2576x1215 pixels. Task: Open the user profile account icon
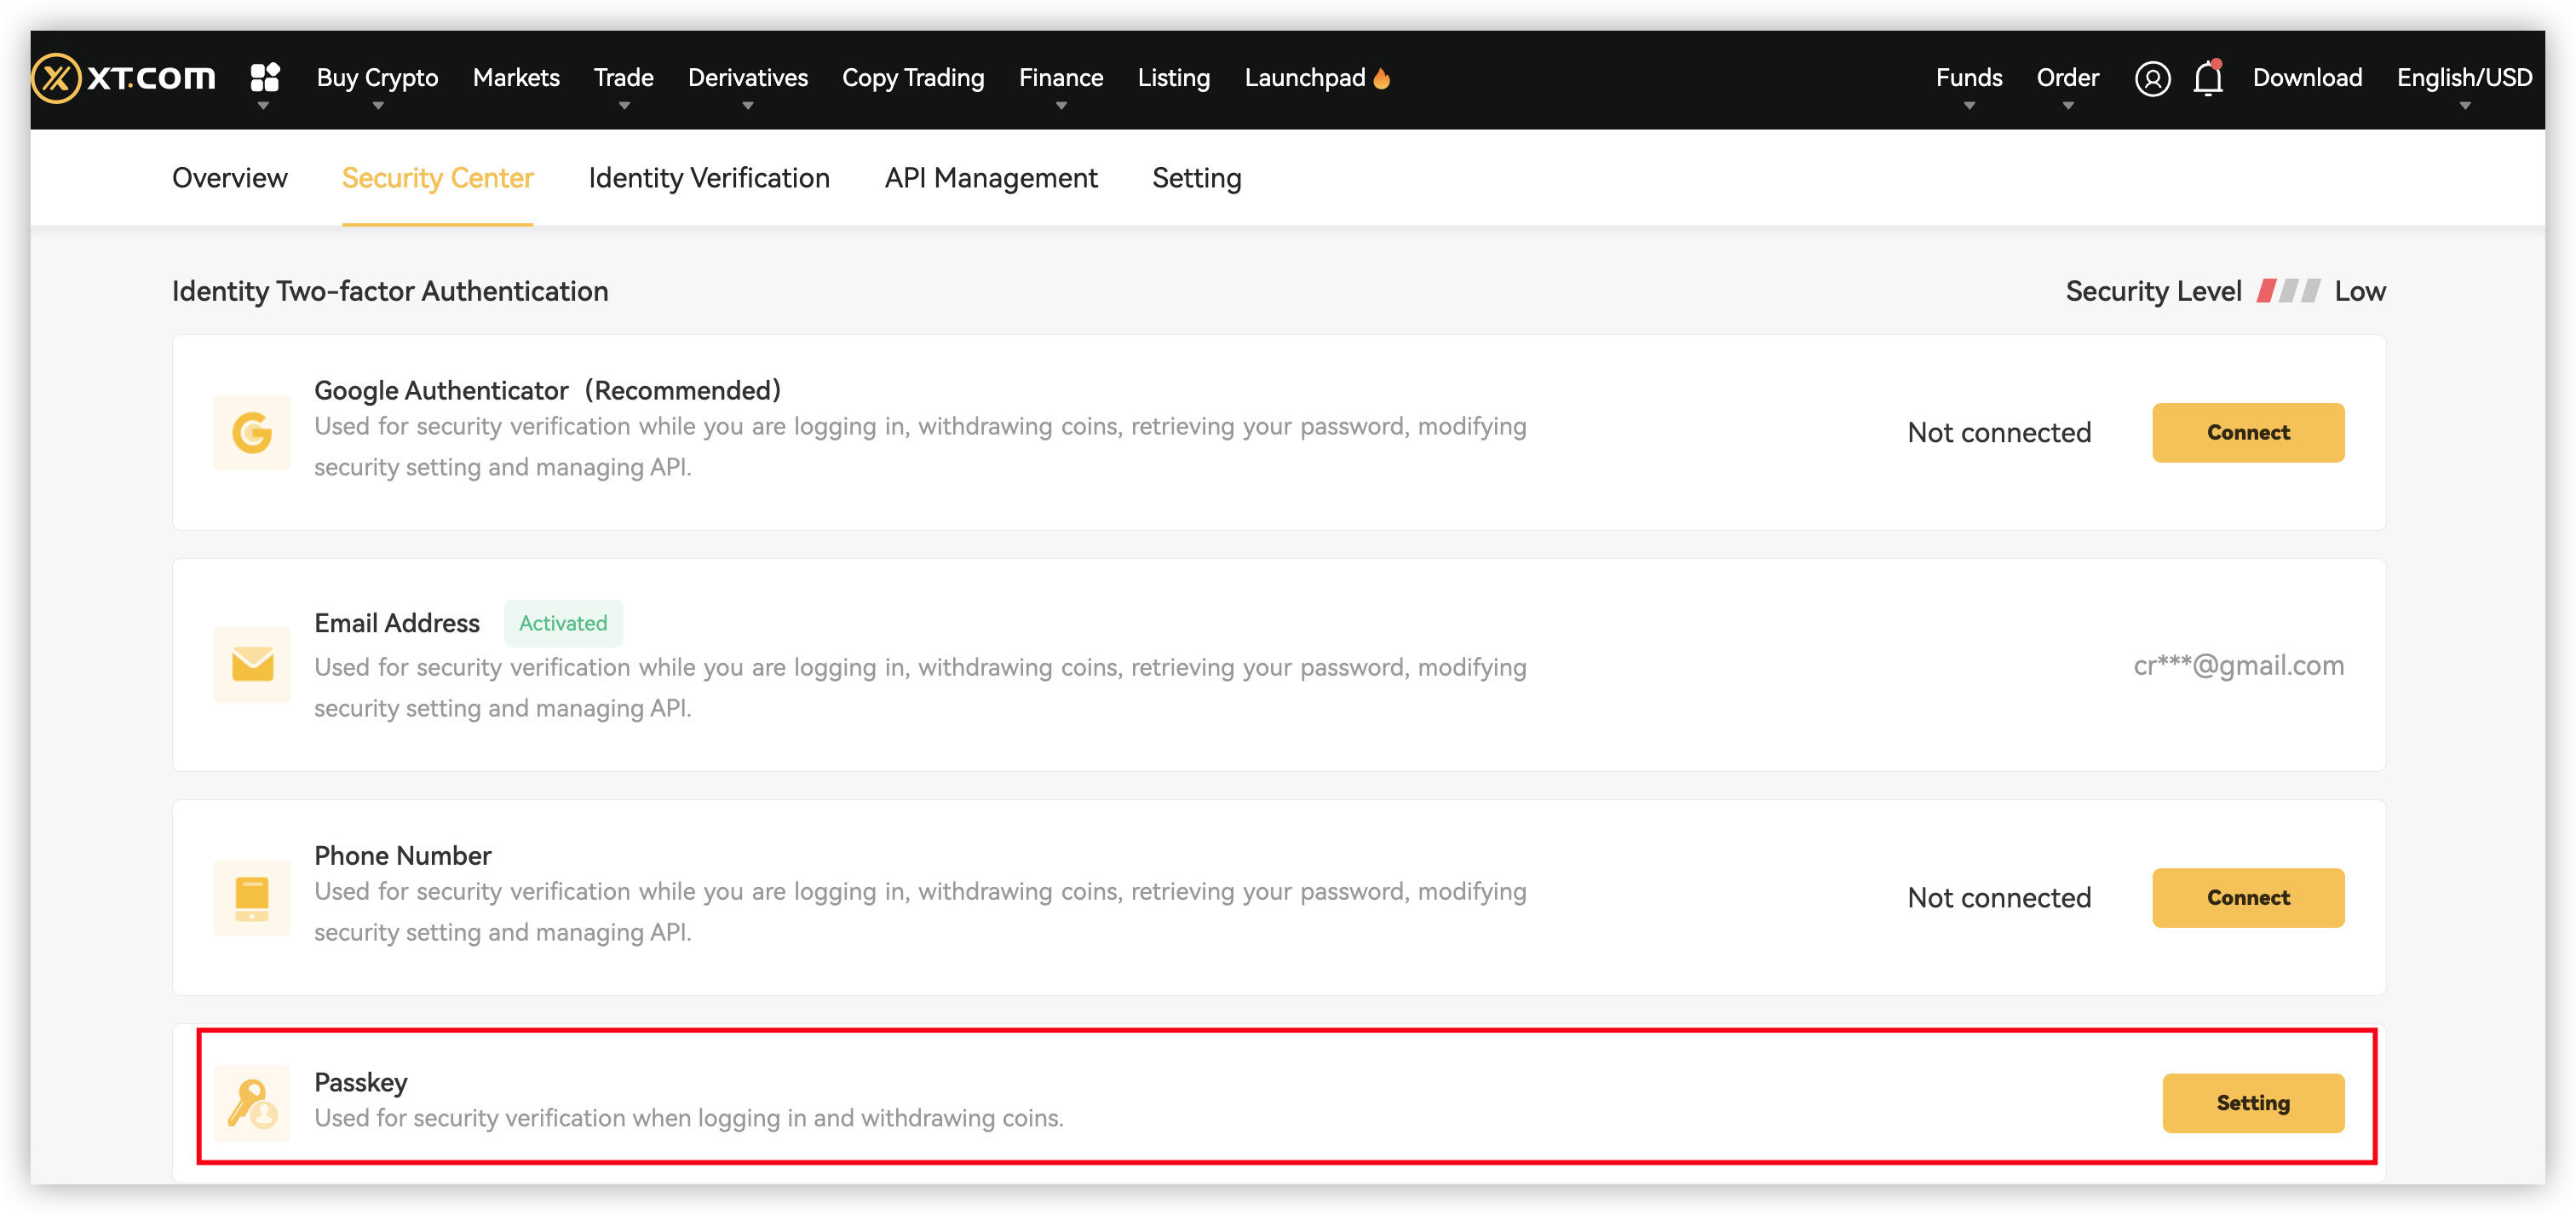(x=2151, y=78)
